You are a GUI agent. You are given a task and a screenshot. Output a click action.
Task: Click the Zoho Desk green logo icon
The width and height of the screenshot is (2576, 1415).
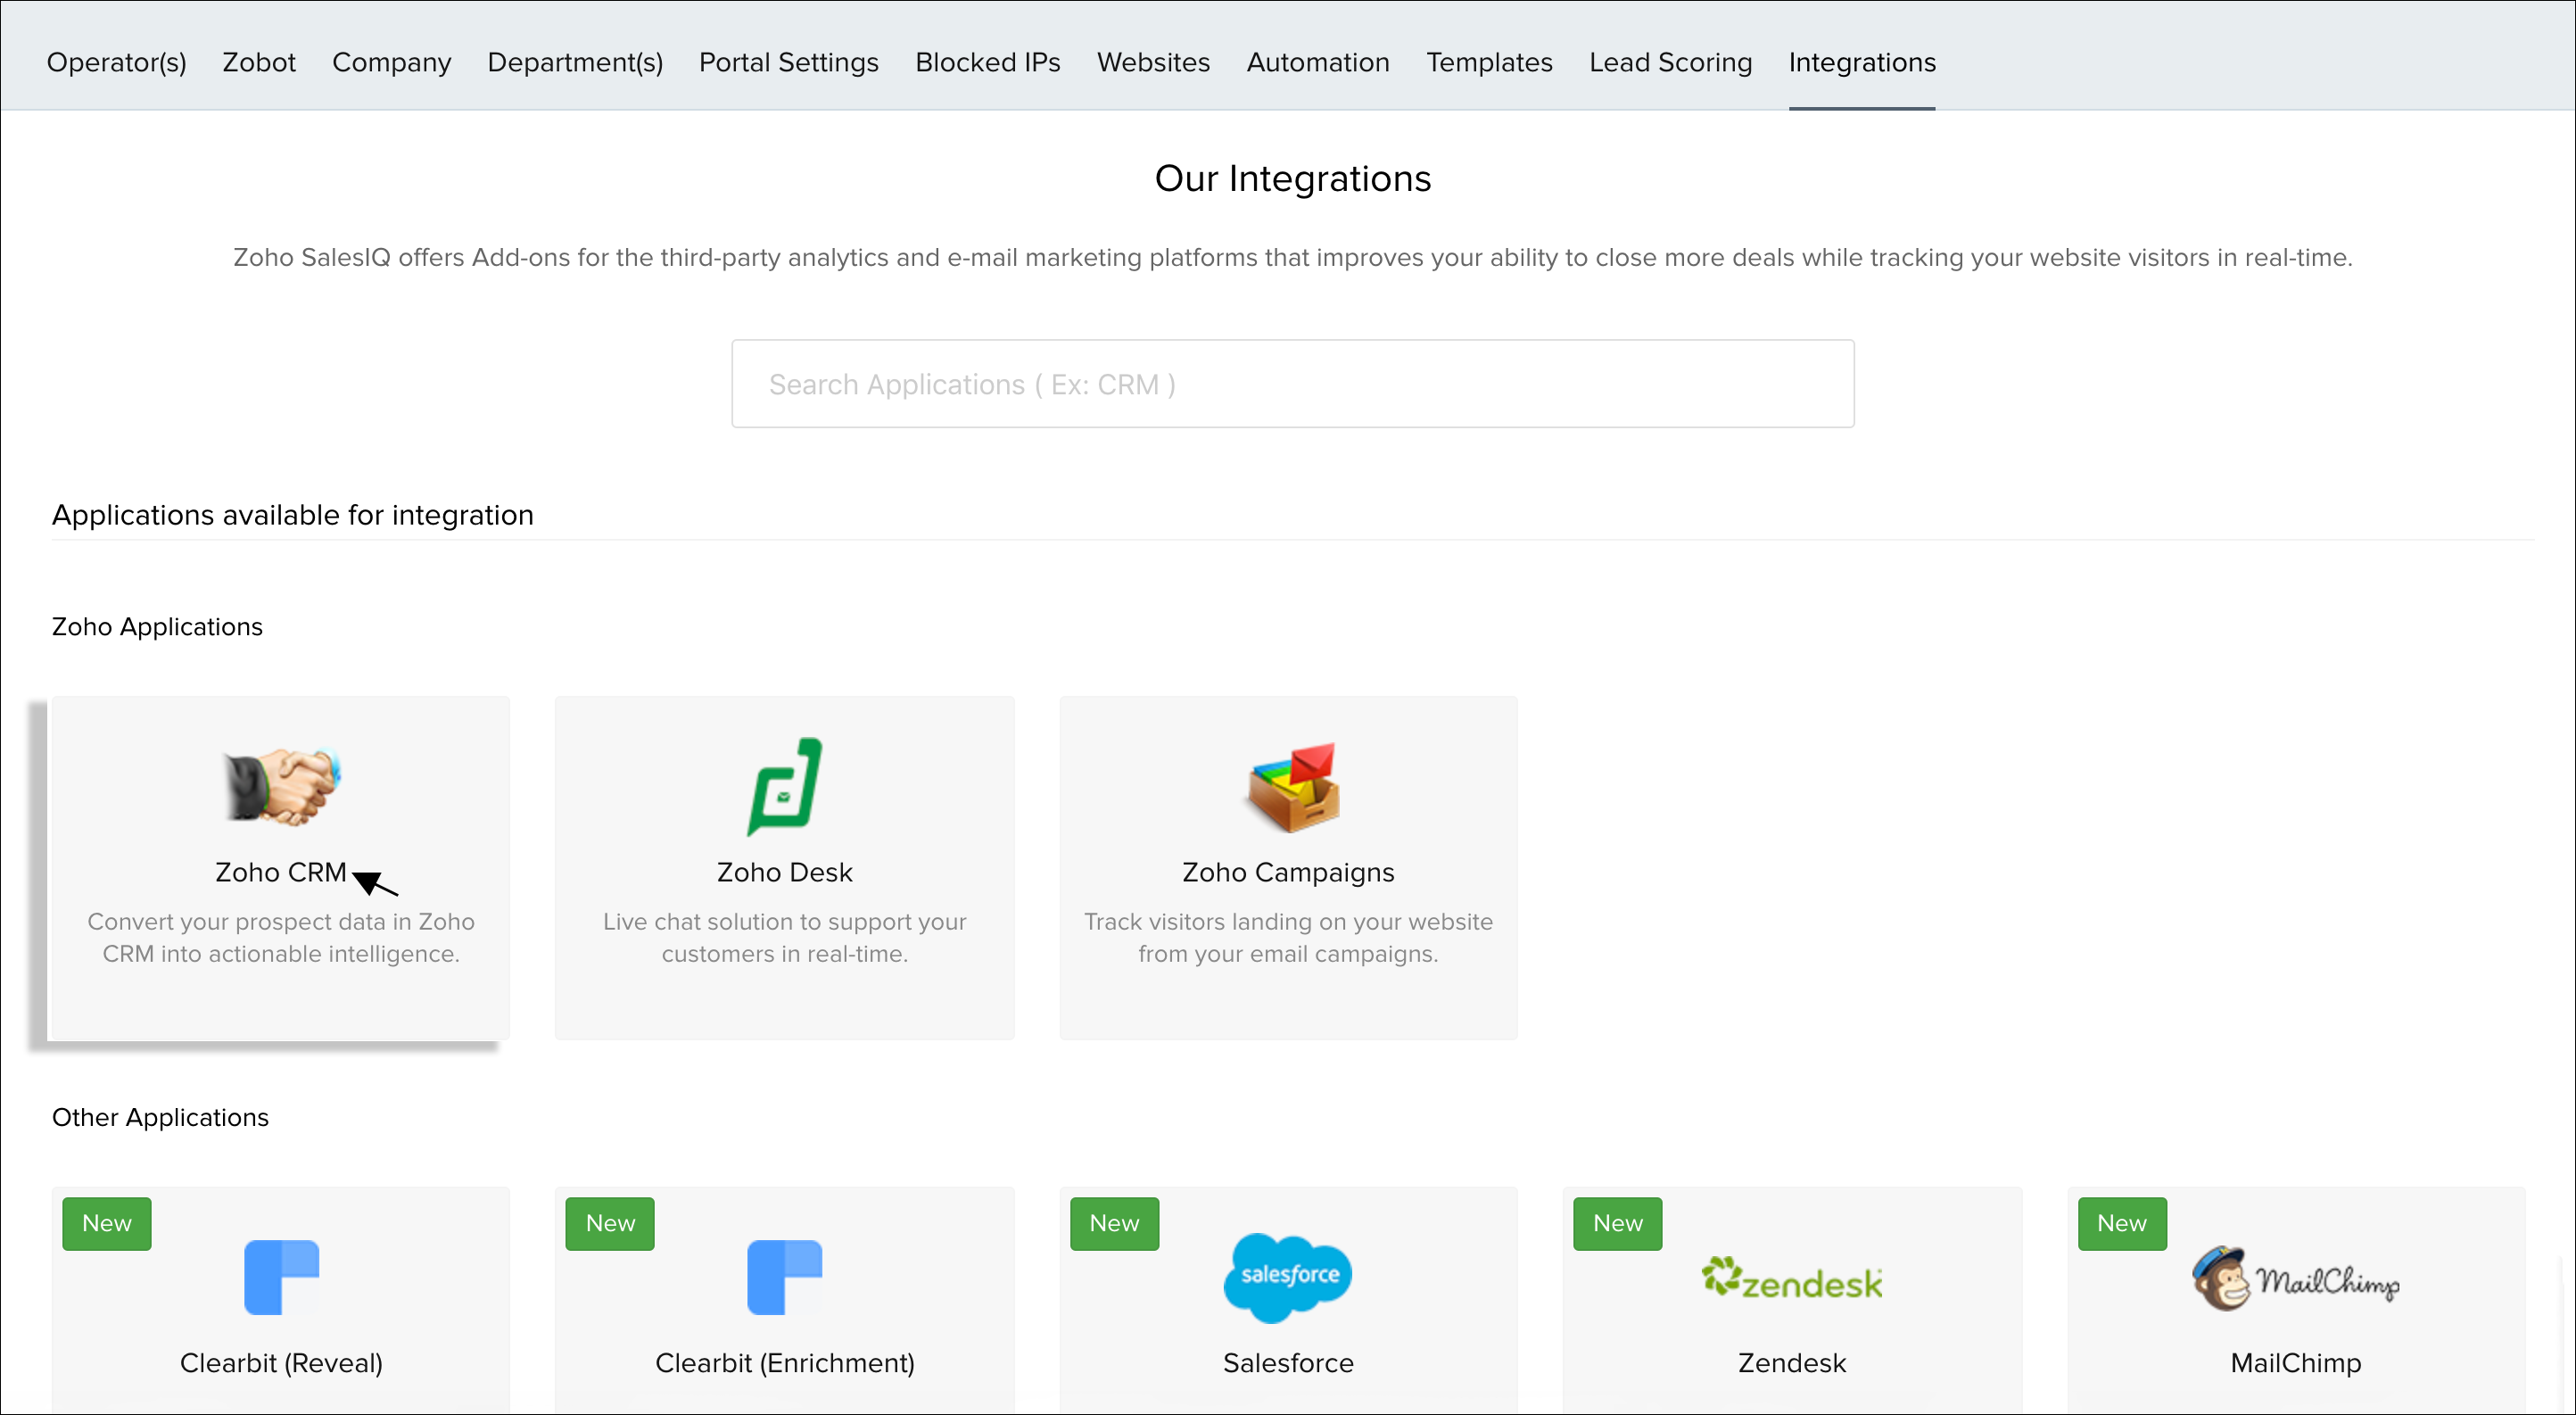pyautogui.click(x=785, y=786)
